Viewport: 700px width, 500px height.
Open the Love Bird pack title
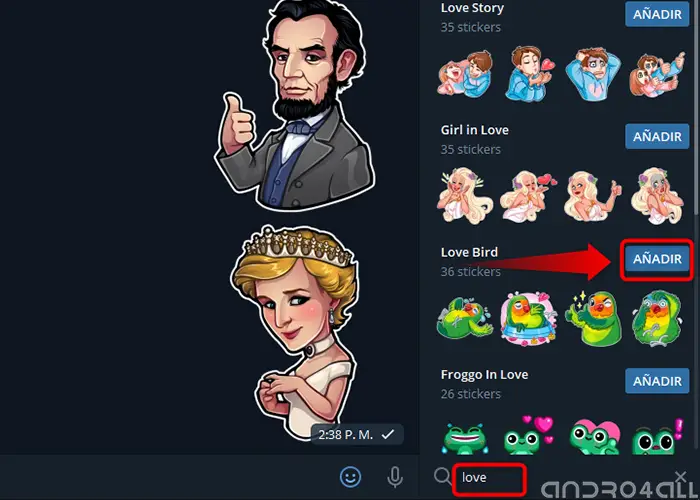coord(469,252)
